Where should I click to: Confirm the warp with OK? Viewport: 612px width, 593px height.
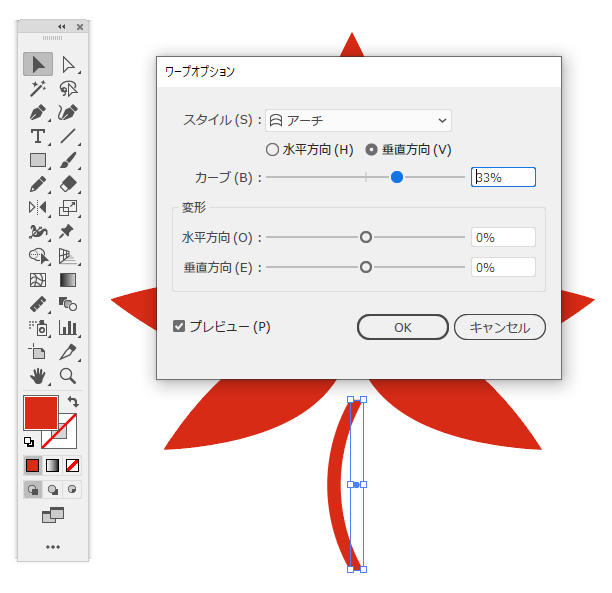click(402, 327)
